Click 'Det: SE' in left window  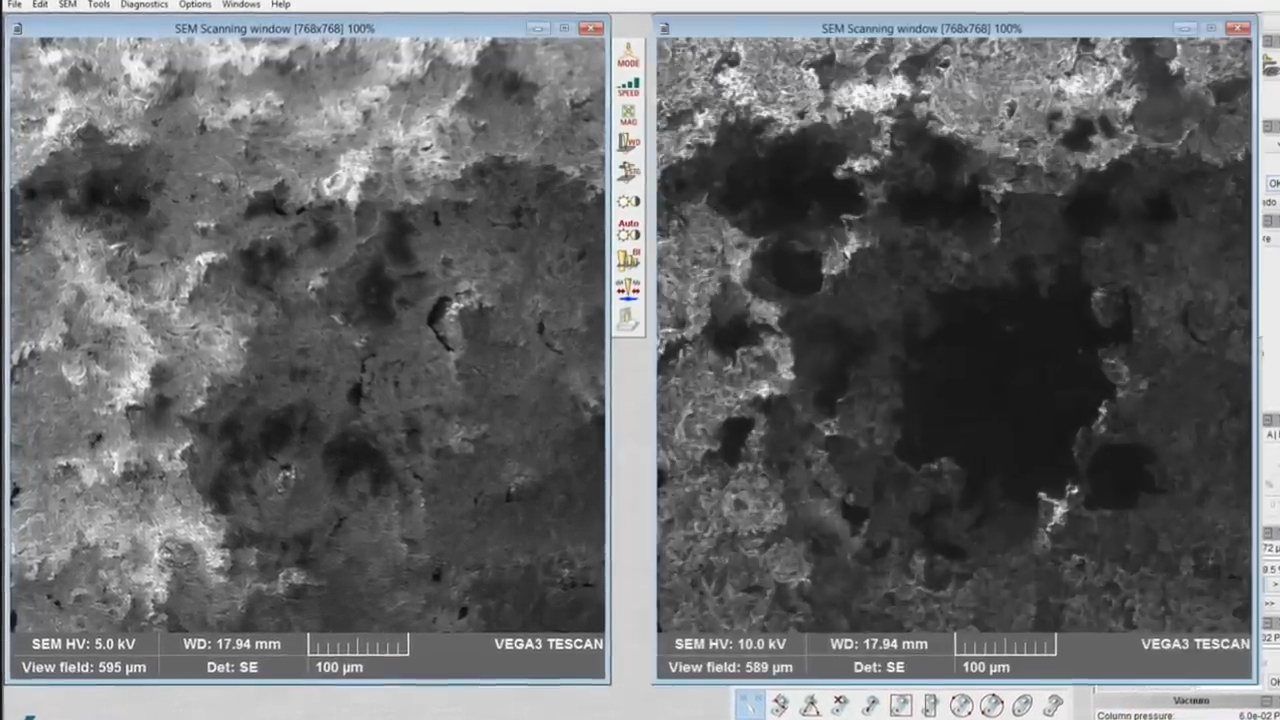coord(232,667)
